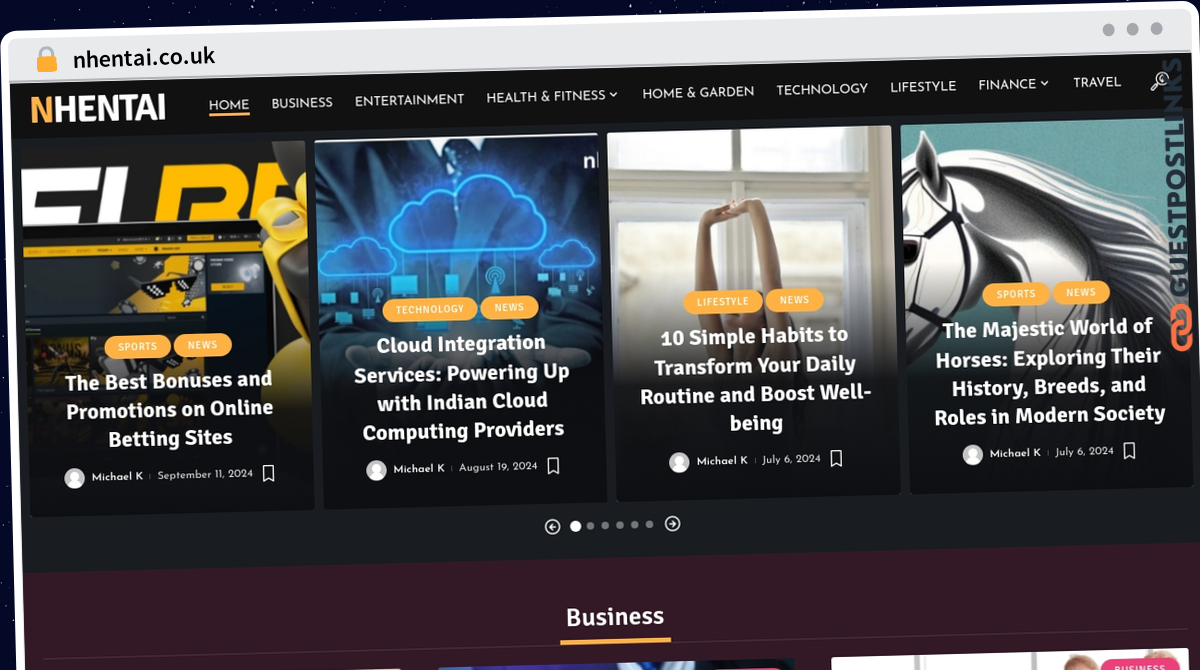
Task: Open the Home menu item
Action: point(229,105)
